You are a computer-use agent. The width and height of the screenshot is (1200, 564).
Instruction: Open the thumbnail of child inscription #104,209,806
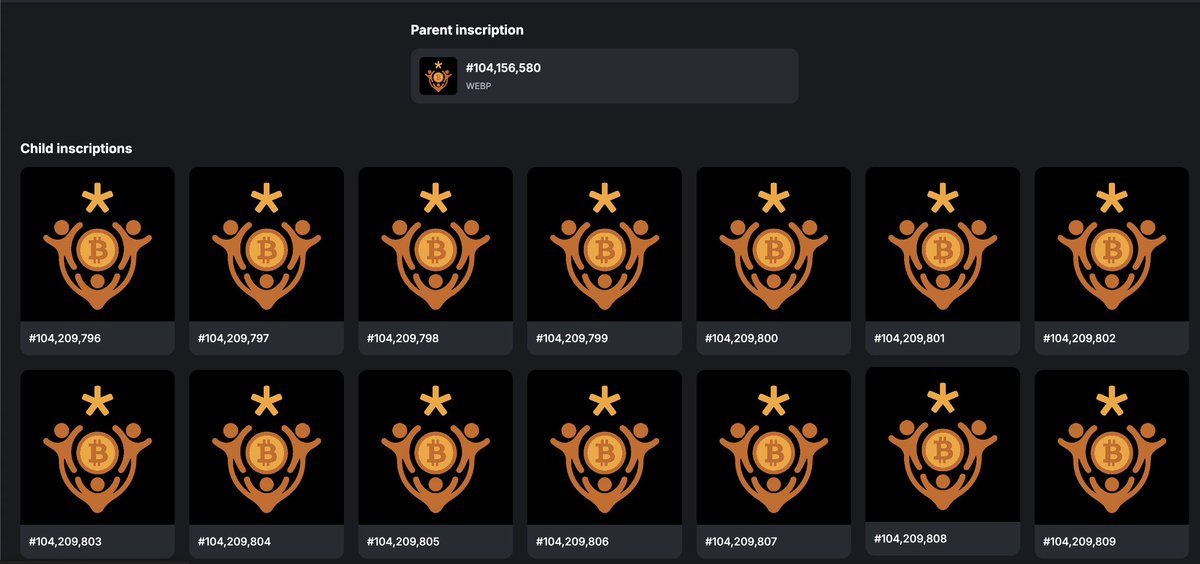pyautogui.click(x=604, y=447)
